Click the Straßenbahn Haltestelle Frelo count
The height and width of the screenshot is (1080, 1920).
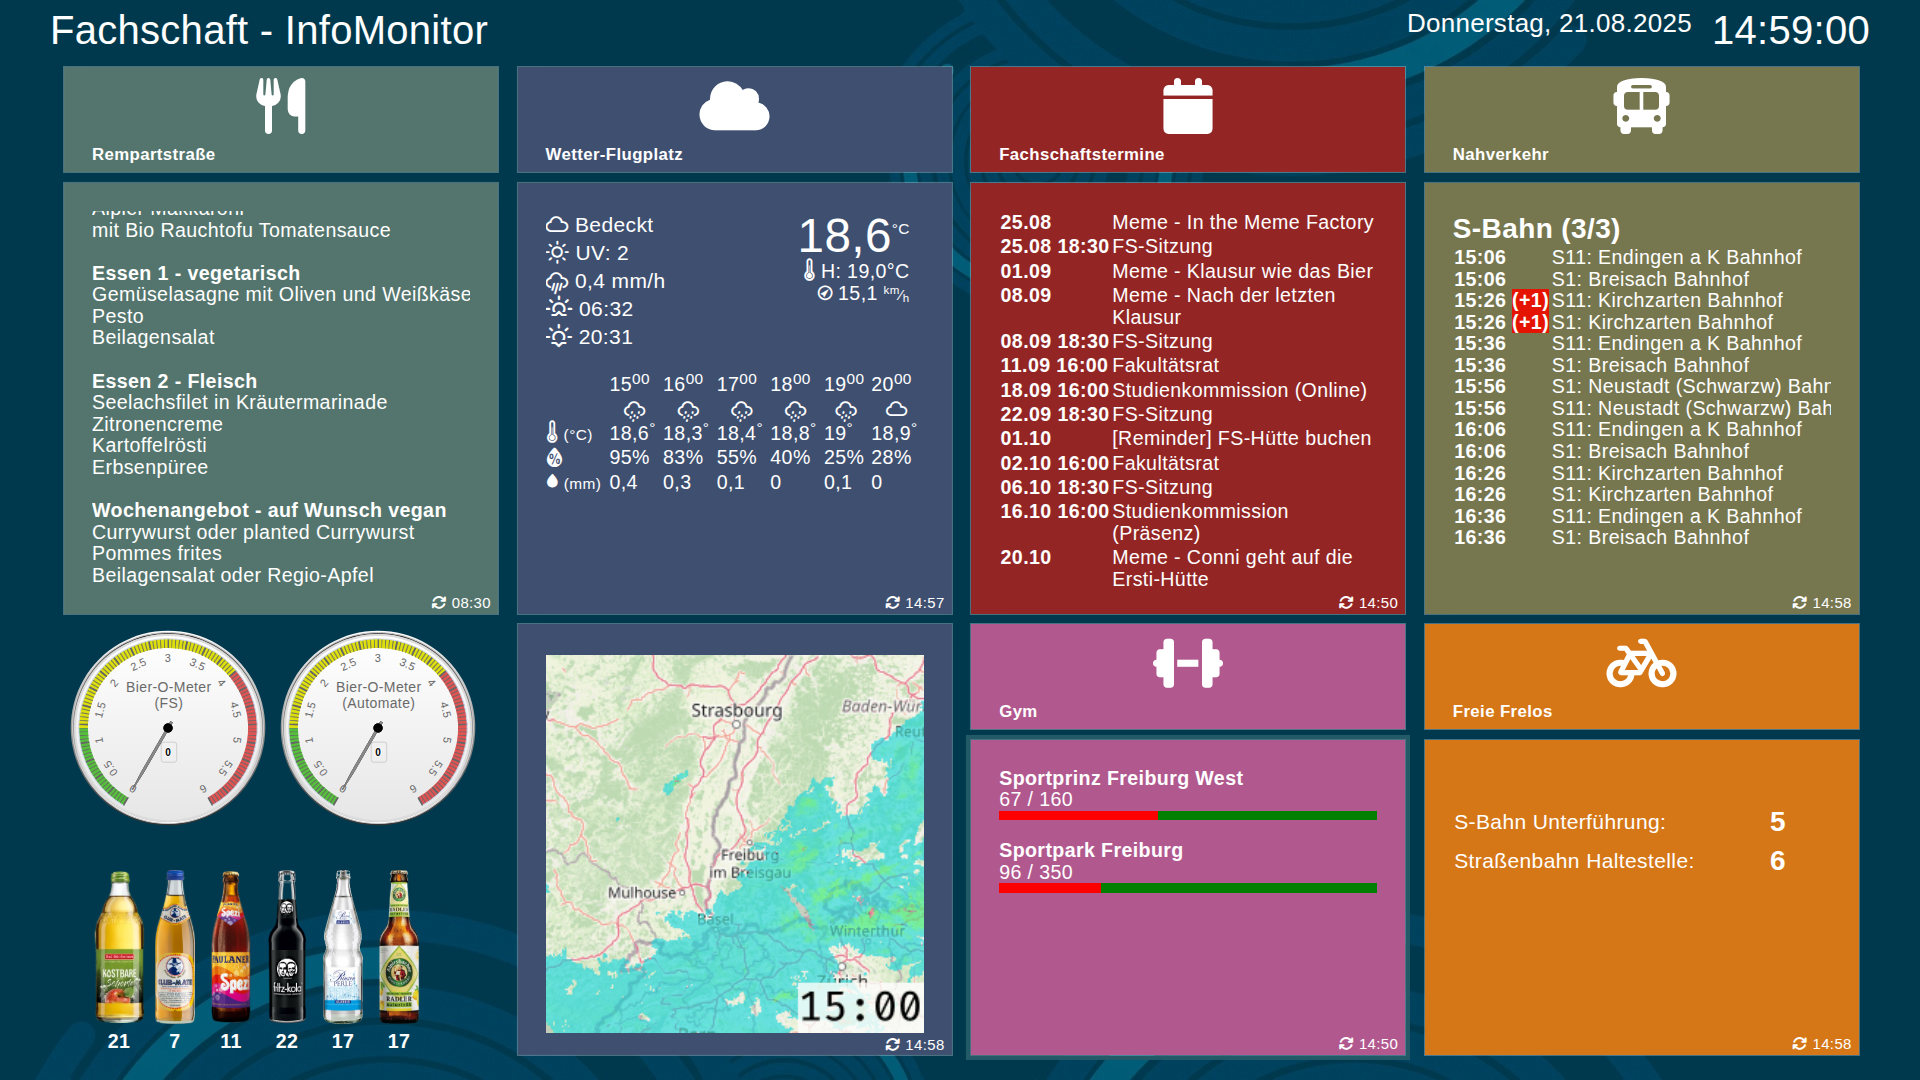pos(1776,861)
